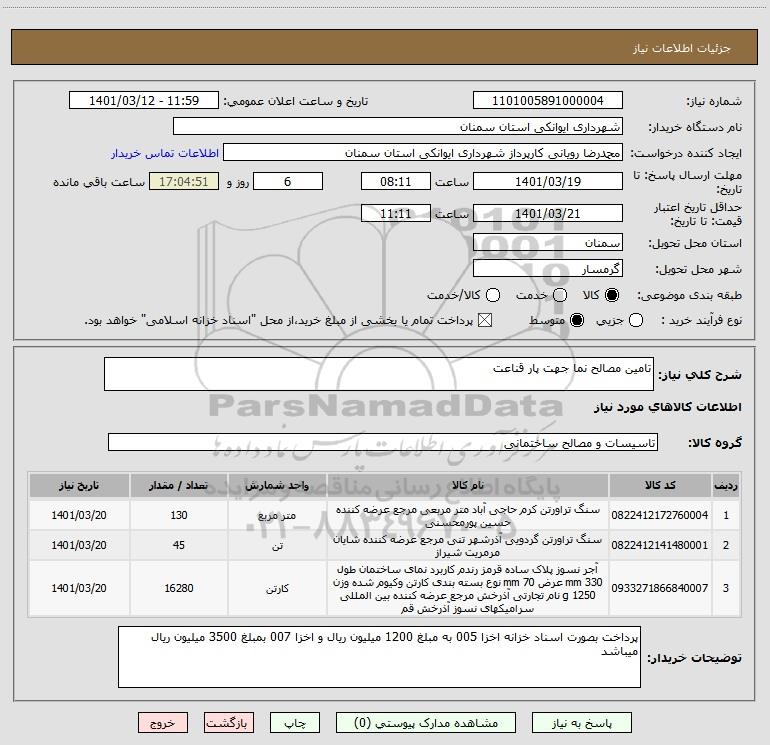Click the delivery city field گرمسار
770x745 pixels.
(x=548, y=269)
